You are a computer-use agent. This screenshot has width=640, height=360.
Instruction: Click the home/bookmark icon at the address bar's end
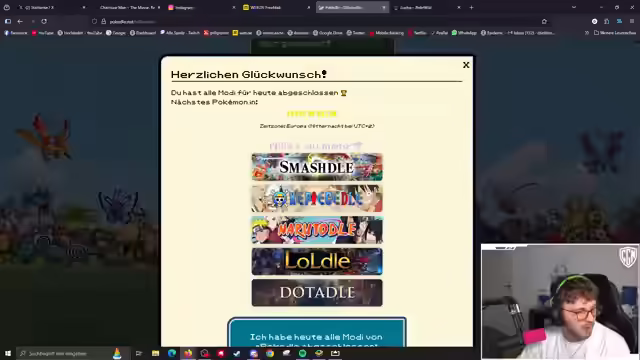[x=544, y=21]
